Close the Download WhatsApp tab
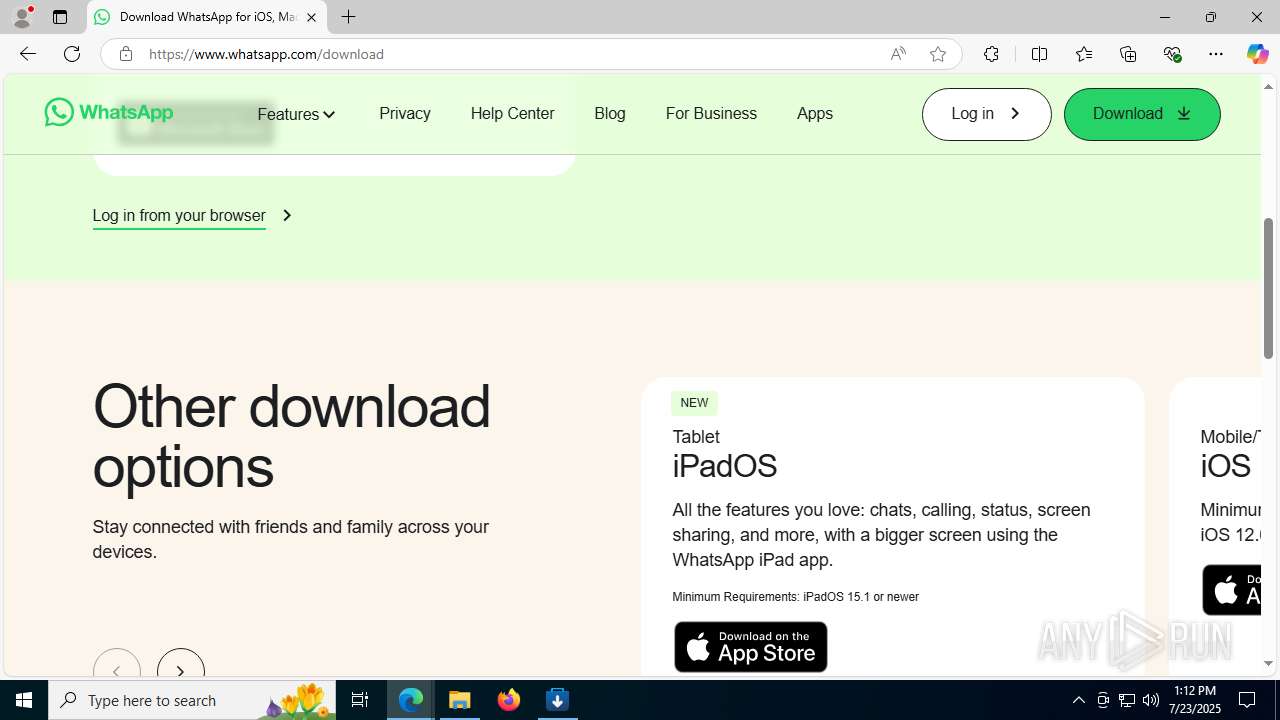Image resolution: width=1280 pixels, height=720 pixels. [311, 17]
